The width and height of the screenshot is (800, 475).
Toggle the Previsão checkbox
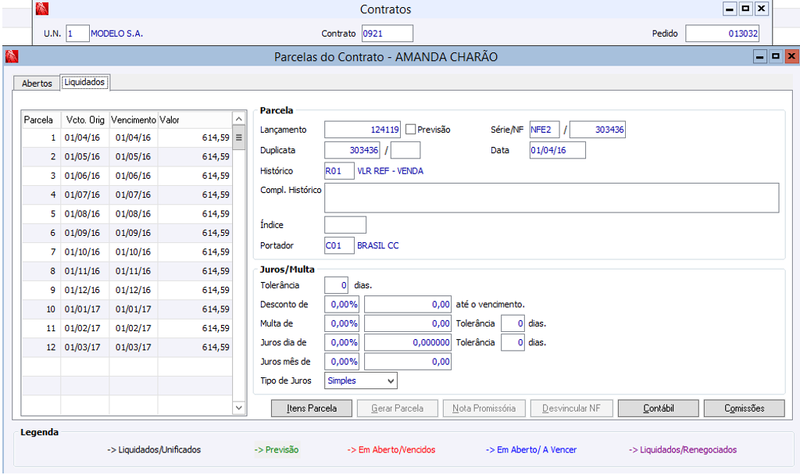(410, 130)
